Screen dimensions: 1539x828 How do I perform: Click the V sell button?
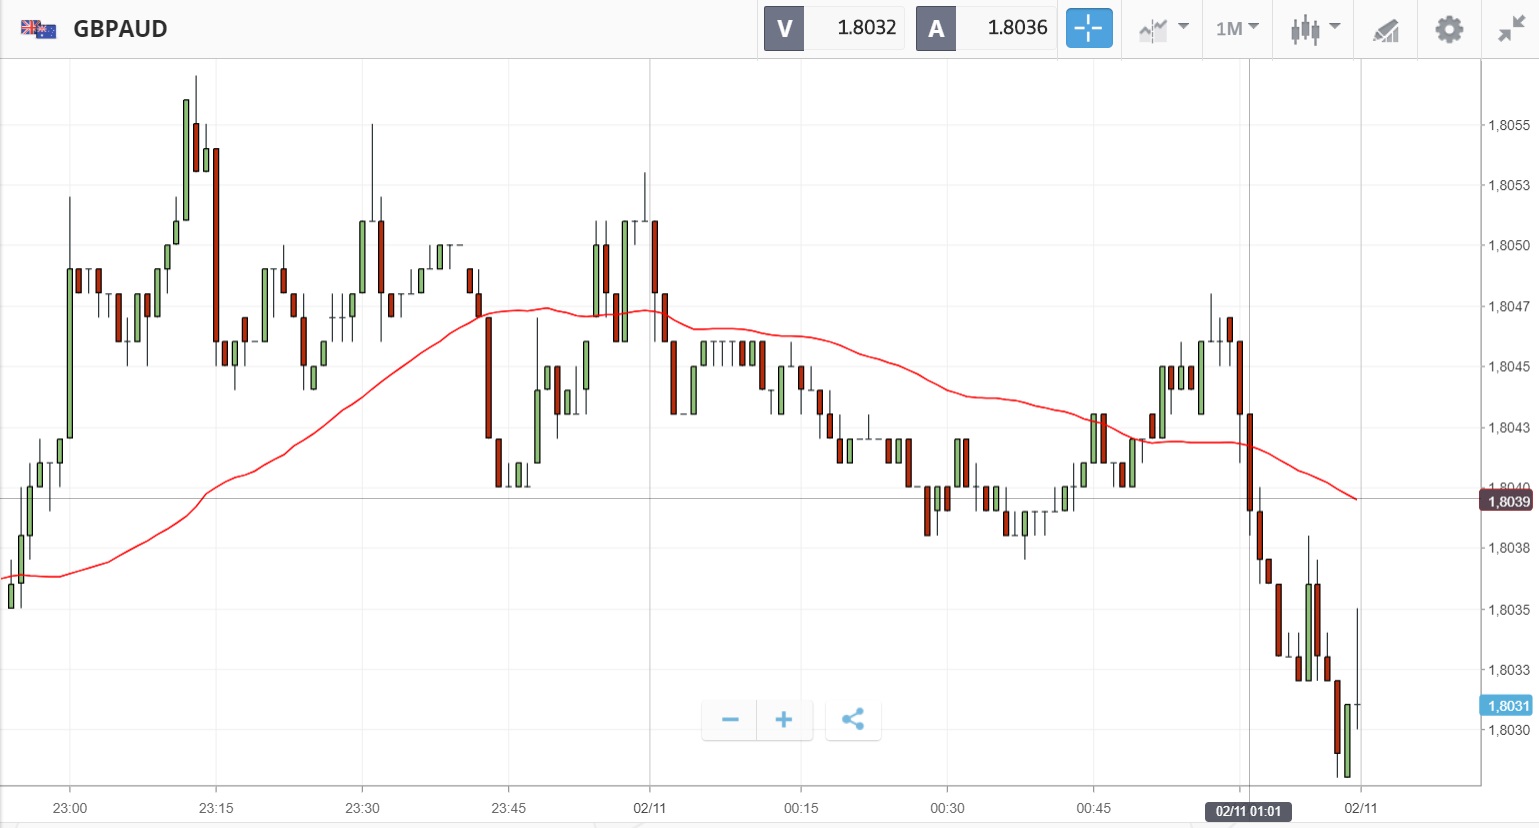tap(784, 28)
